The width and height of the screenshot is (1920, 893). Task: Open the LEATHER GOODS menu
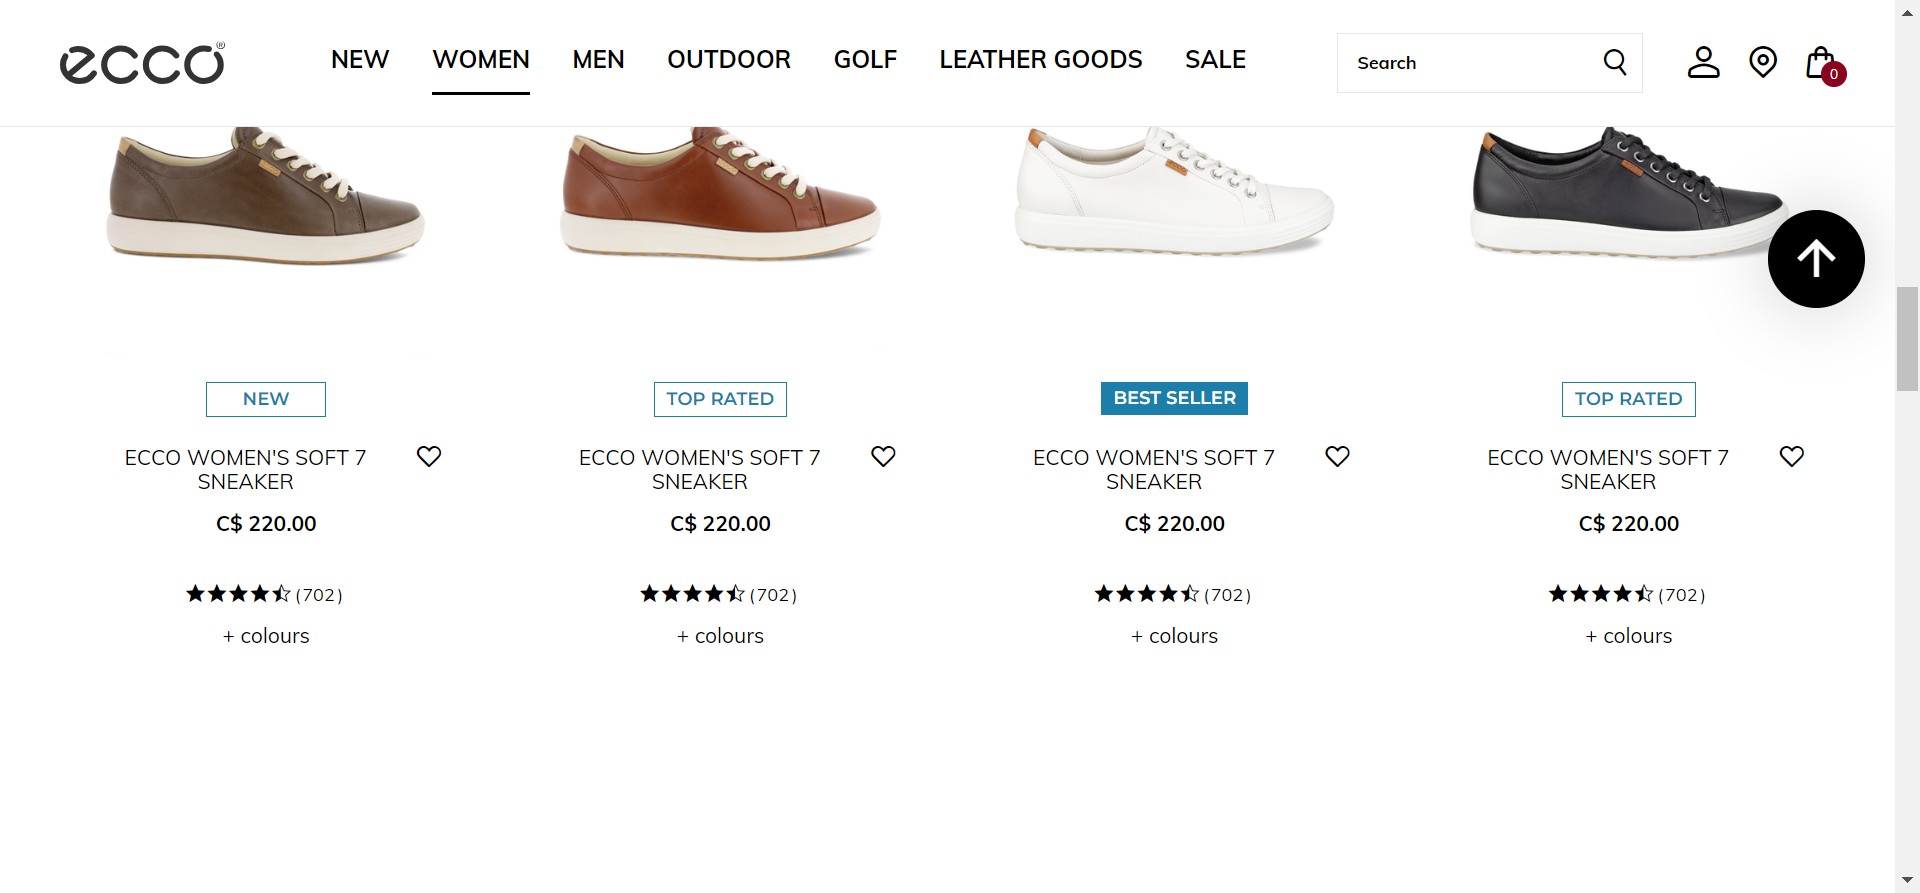coord(1040,60)
